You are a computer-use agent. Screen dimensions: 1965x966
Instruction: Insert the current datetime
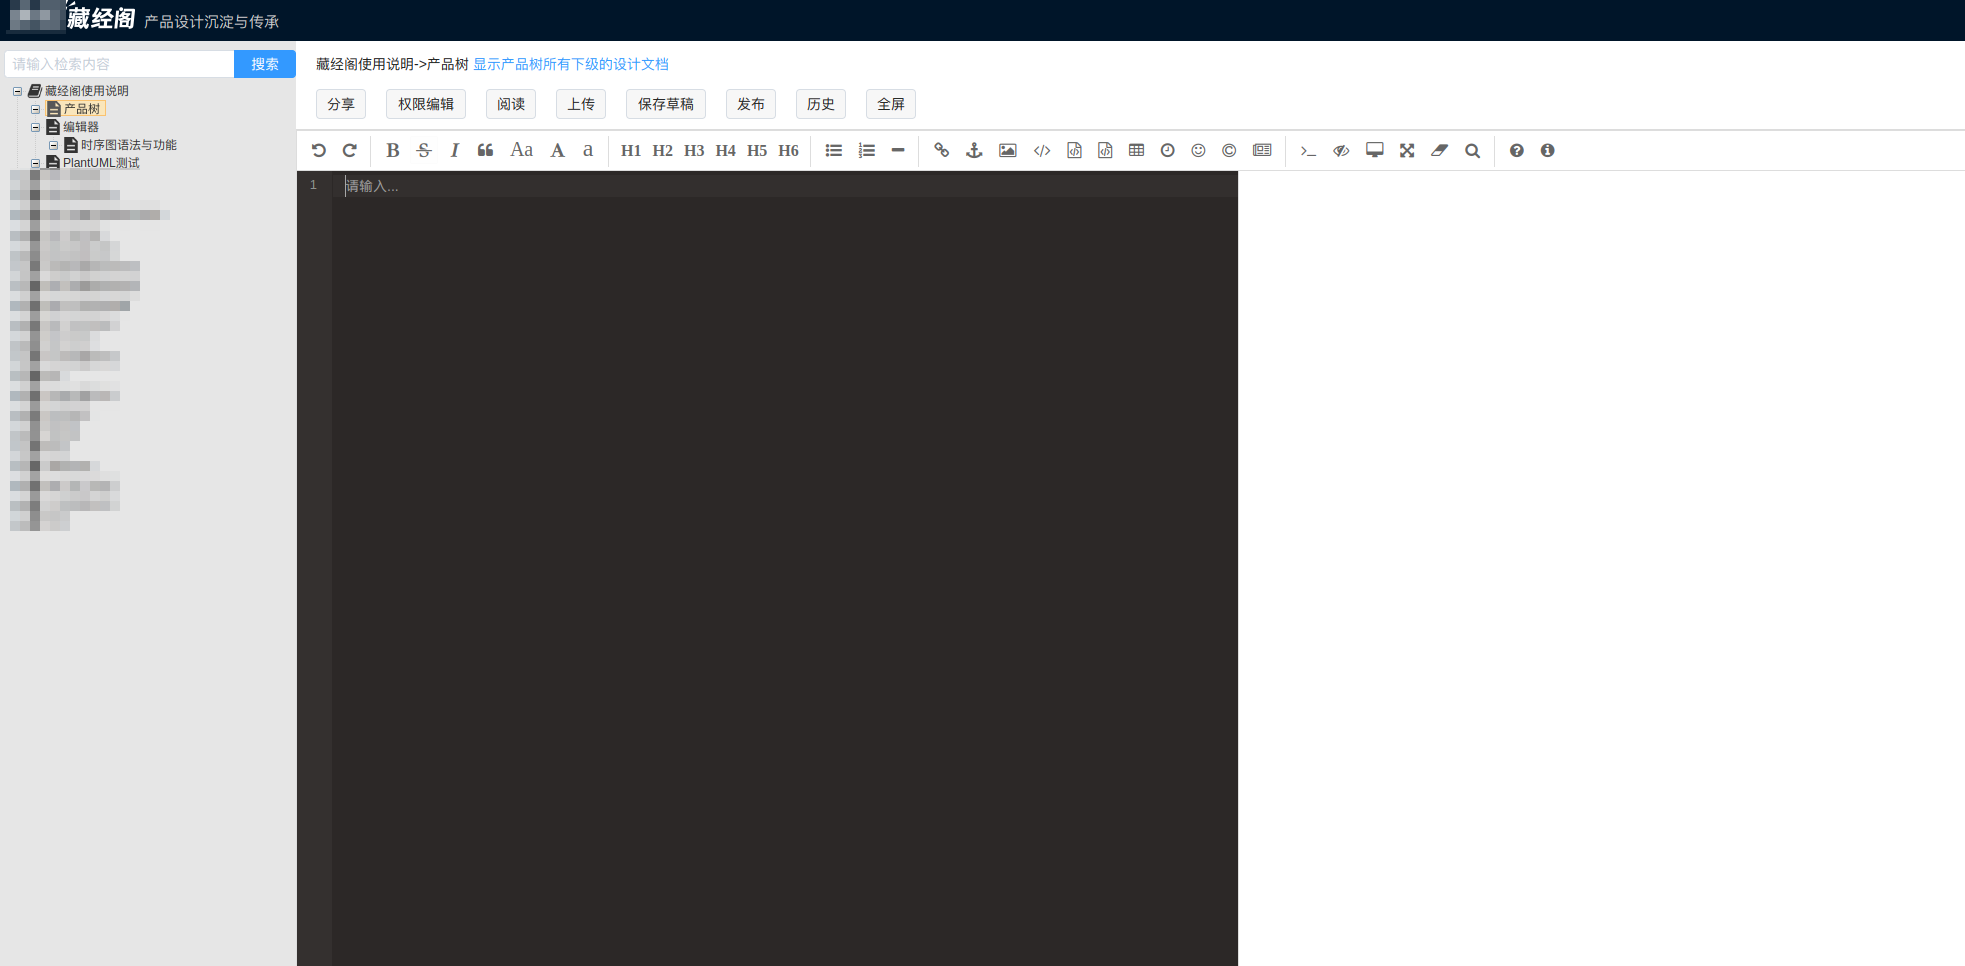(1168, 150)
